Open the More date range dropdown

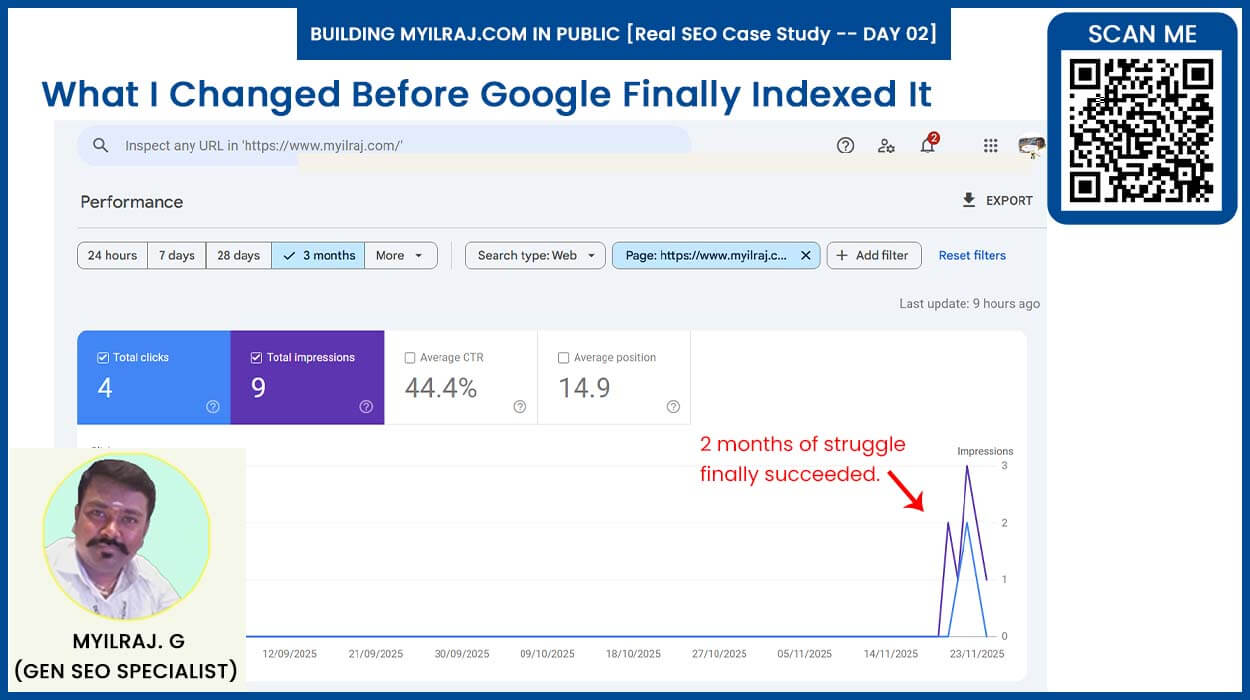399,255
